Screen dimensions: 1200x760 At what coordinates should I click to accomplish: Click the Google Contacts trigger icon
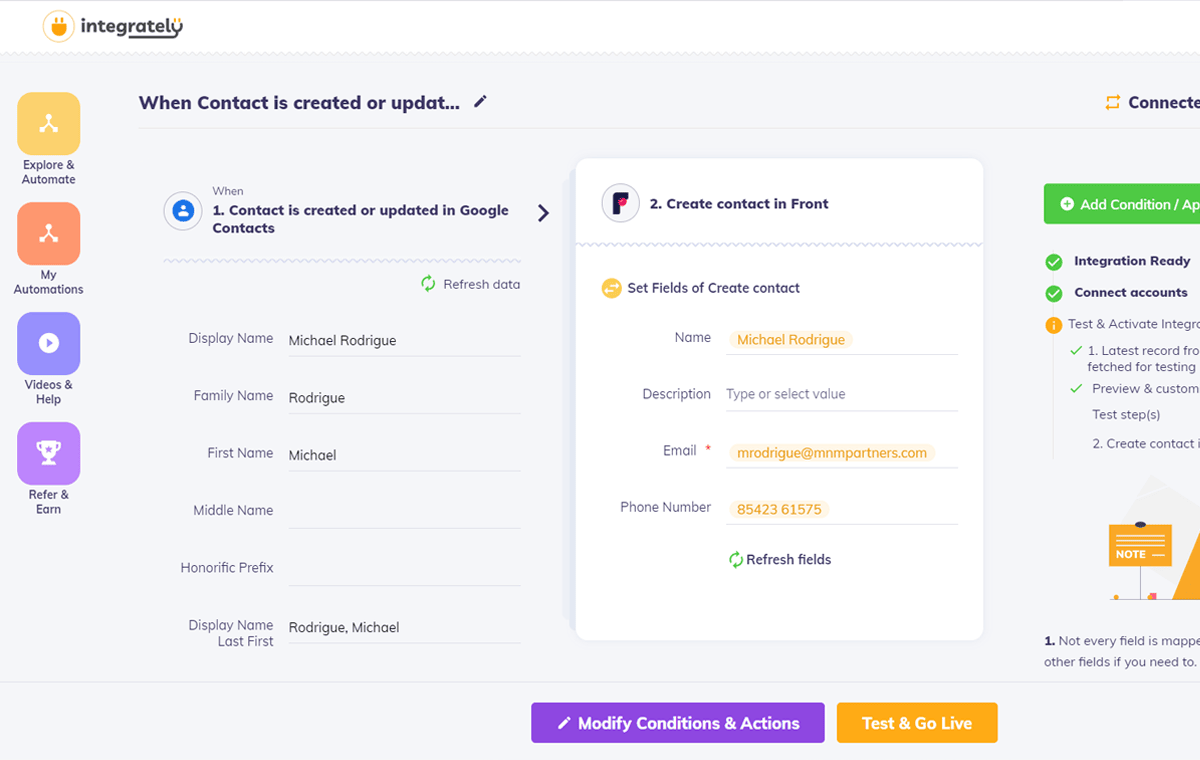point(181,211)
